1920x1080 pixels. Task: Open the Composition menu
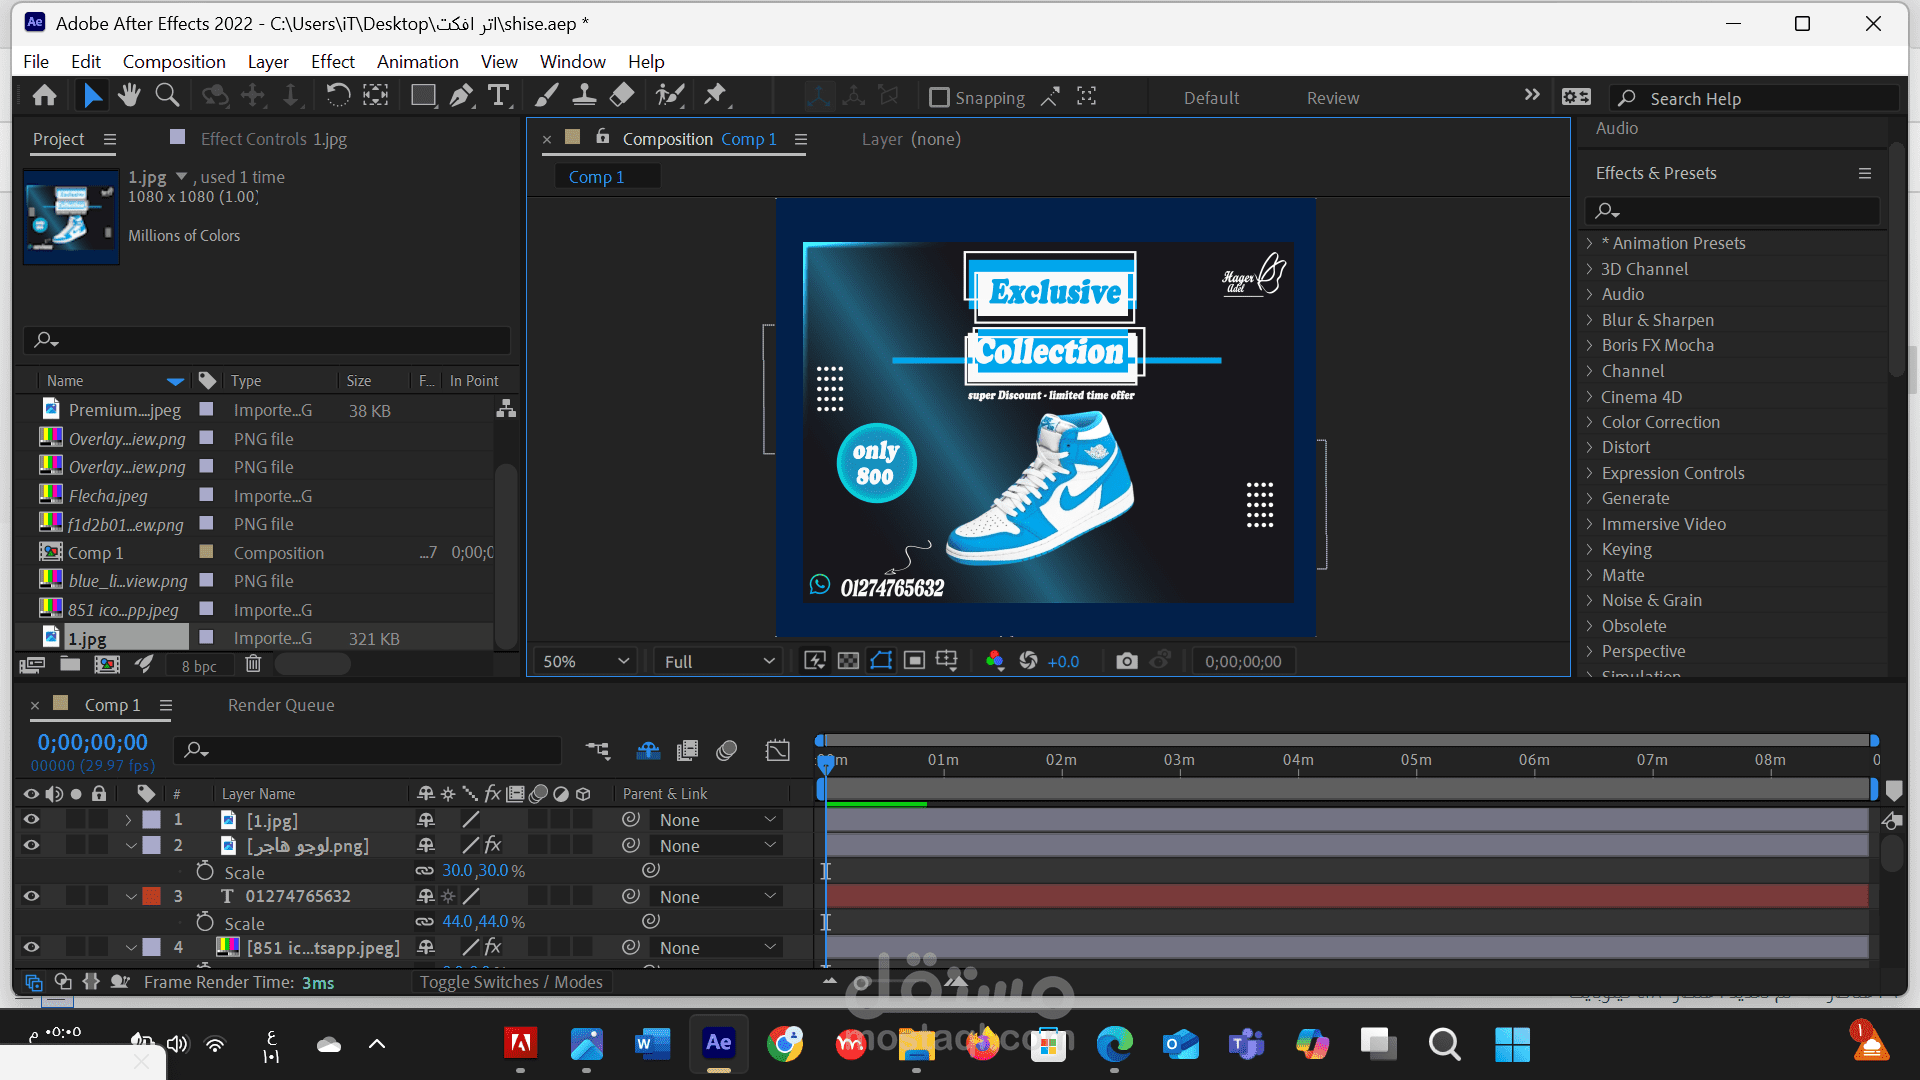(174, 62)
